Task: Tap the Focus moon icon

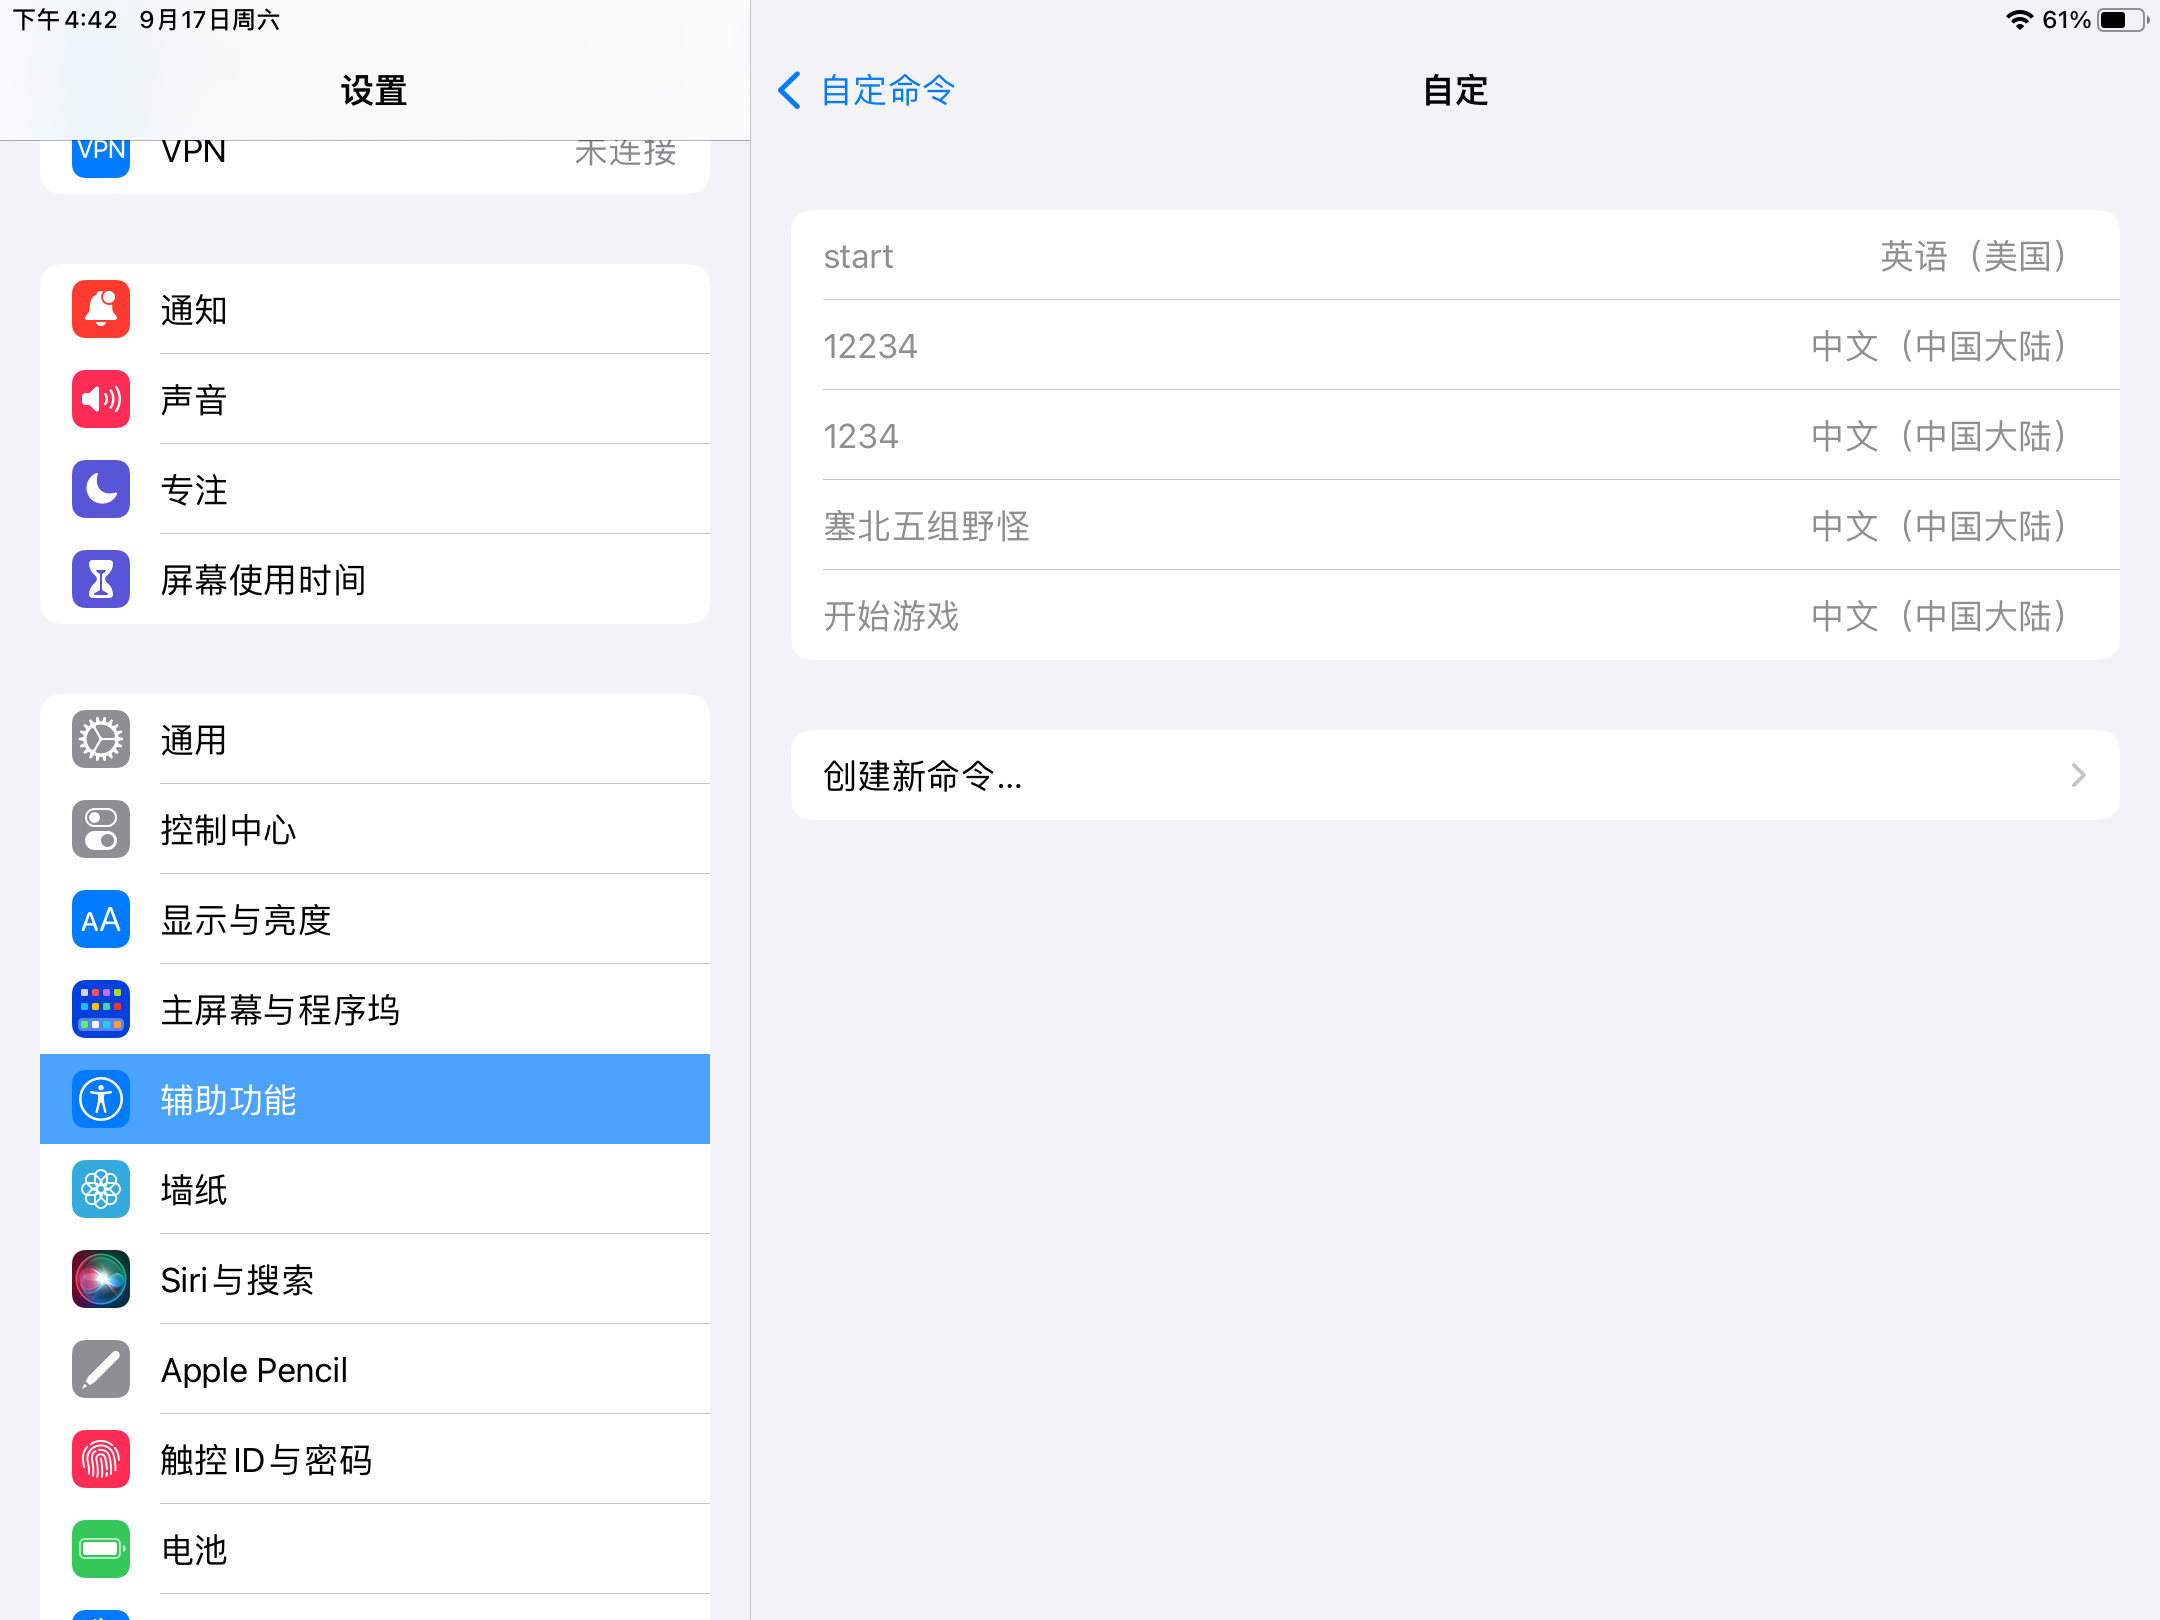Action: pyautogui.click(x=101, y=490)
